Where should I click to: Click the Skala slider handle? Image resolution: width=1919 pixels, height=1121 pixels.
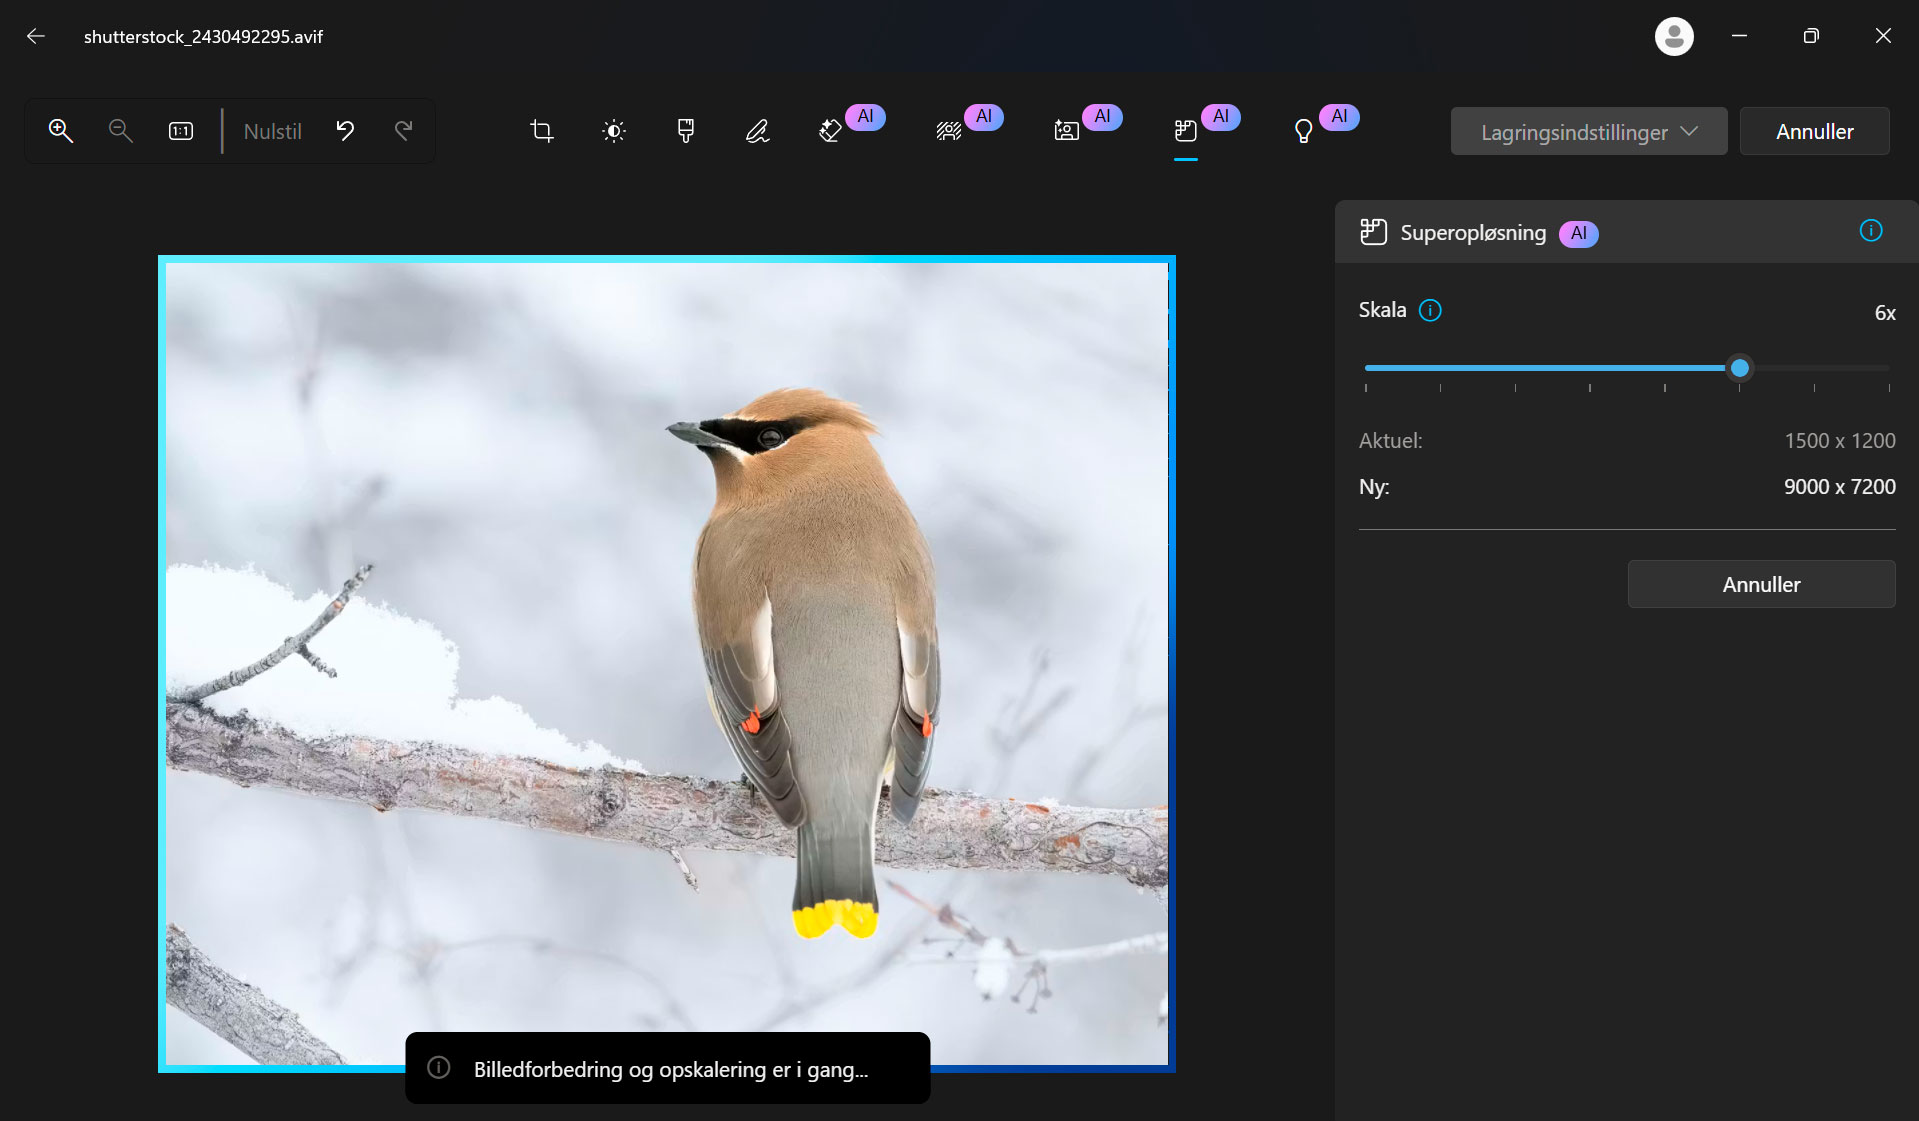point(1740,368)
